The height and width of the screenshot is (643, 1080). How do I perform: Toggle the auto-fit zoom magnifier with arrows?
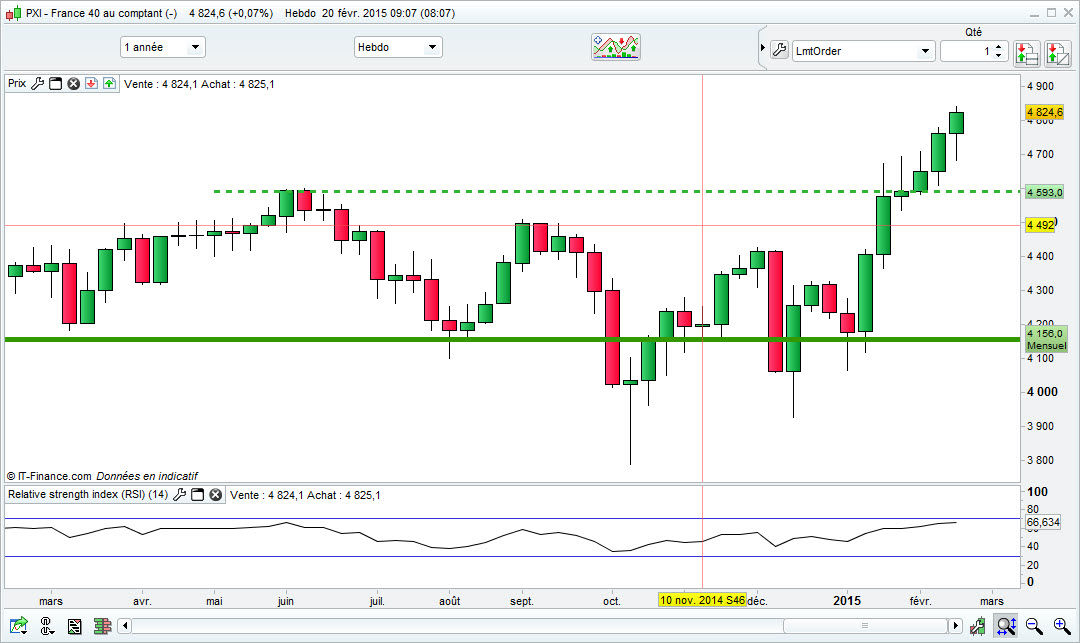(1006, 626)
